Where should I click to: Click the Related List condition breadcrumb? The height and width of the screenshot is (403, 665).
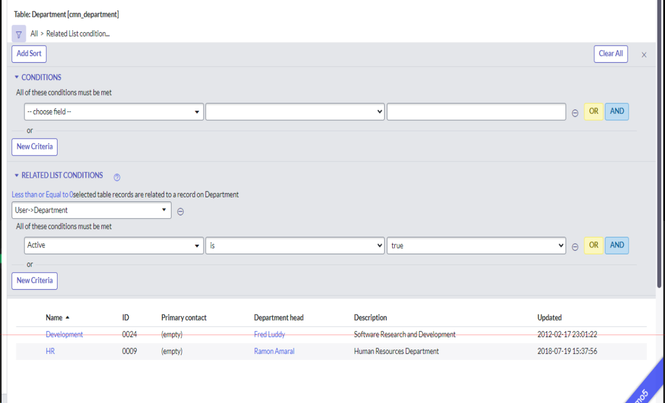[78, 34]
